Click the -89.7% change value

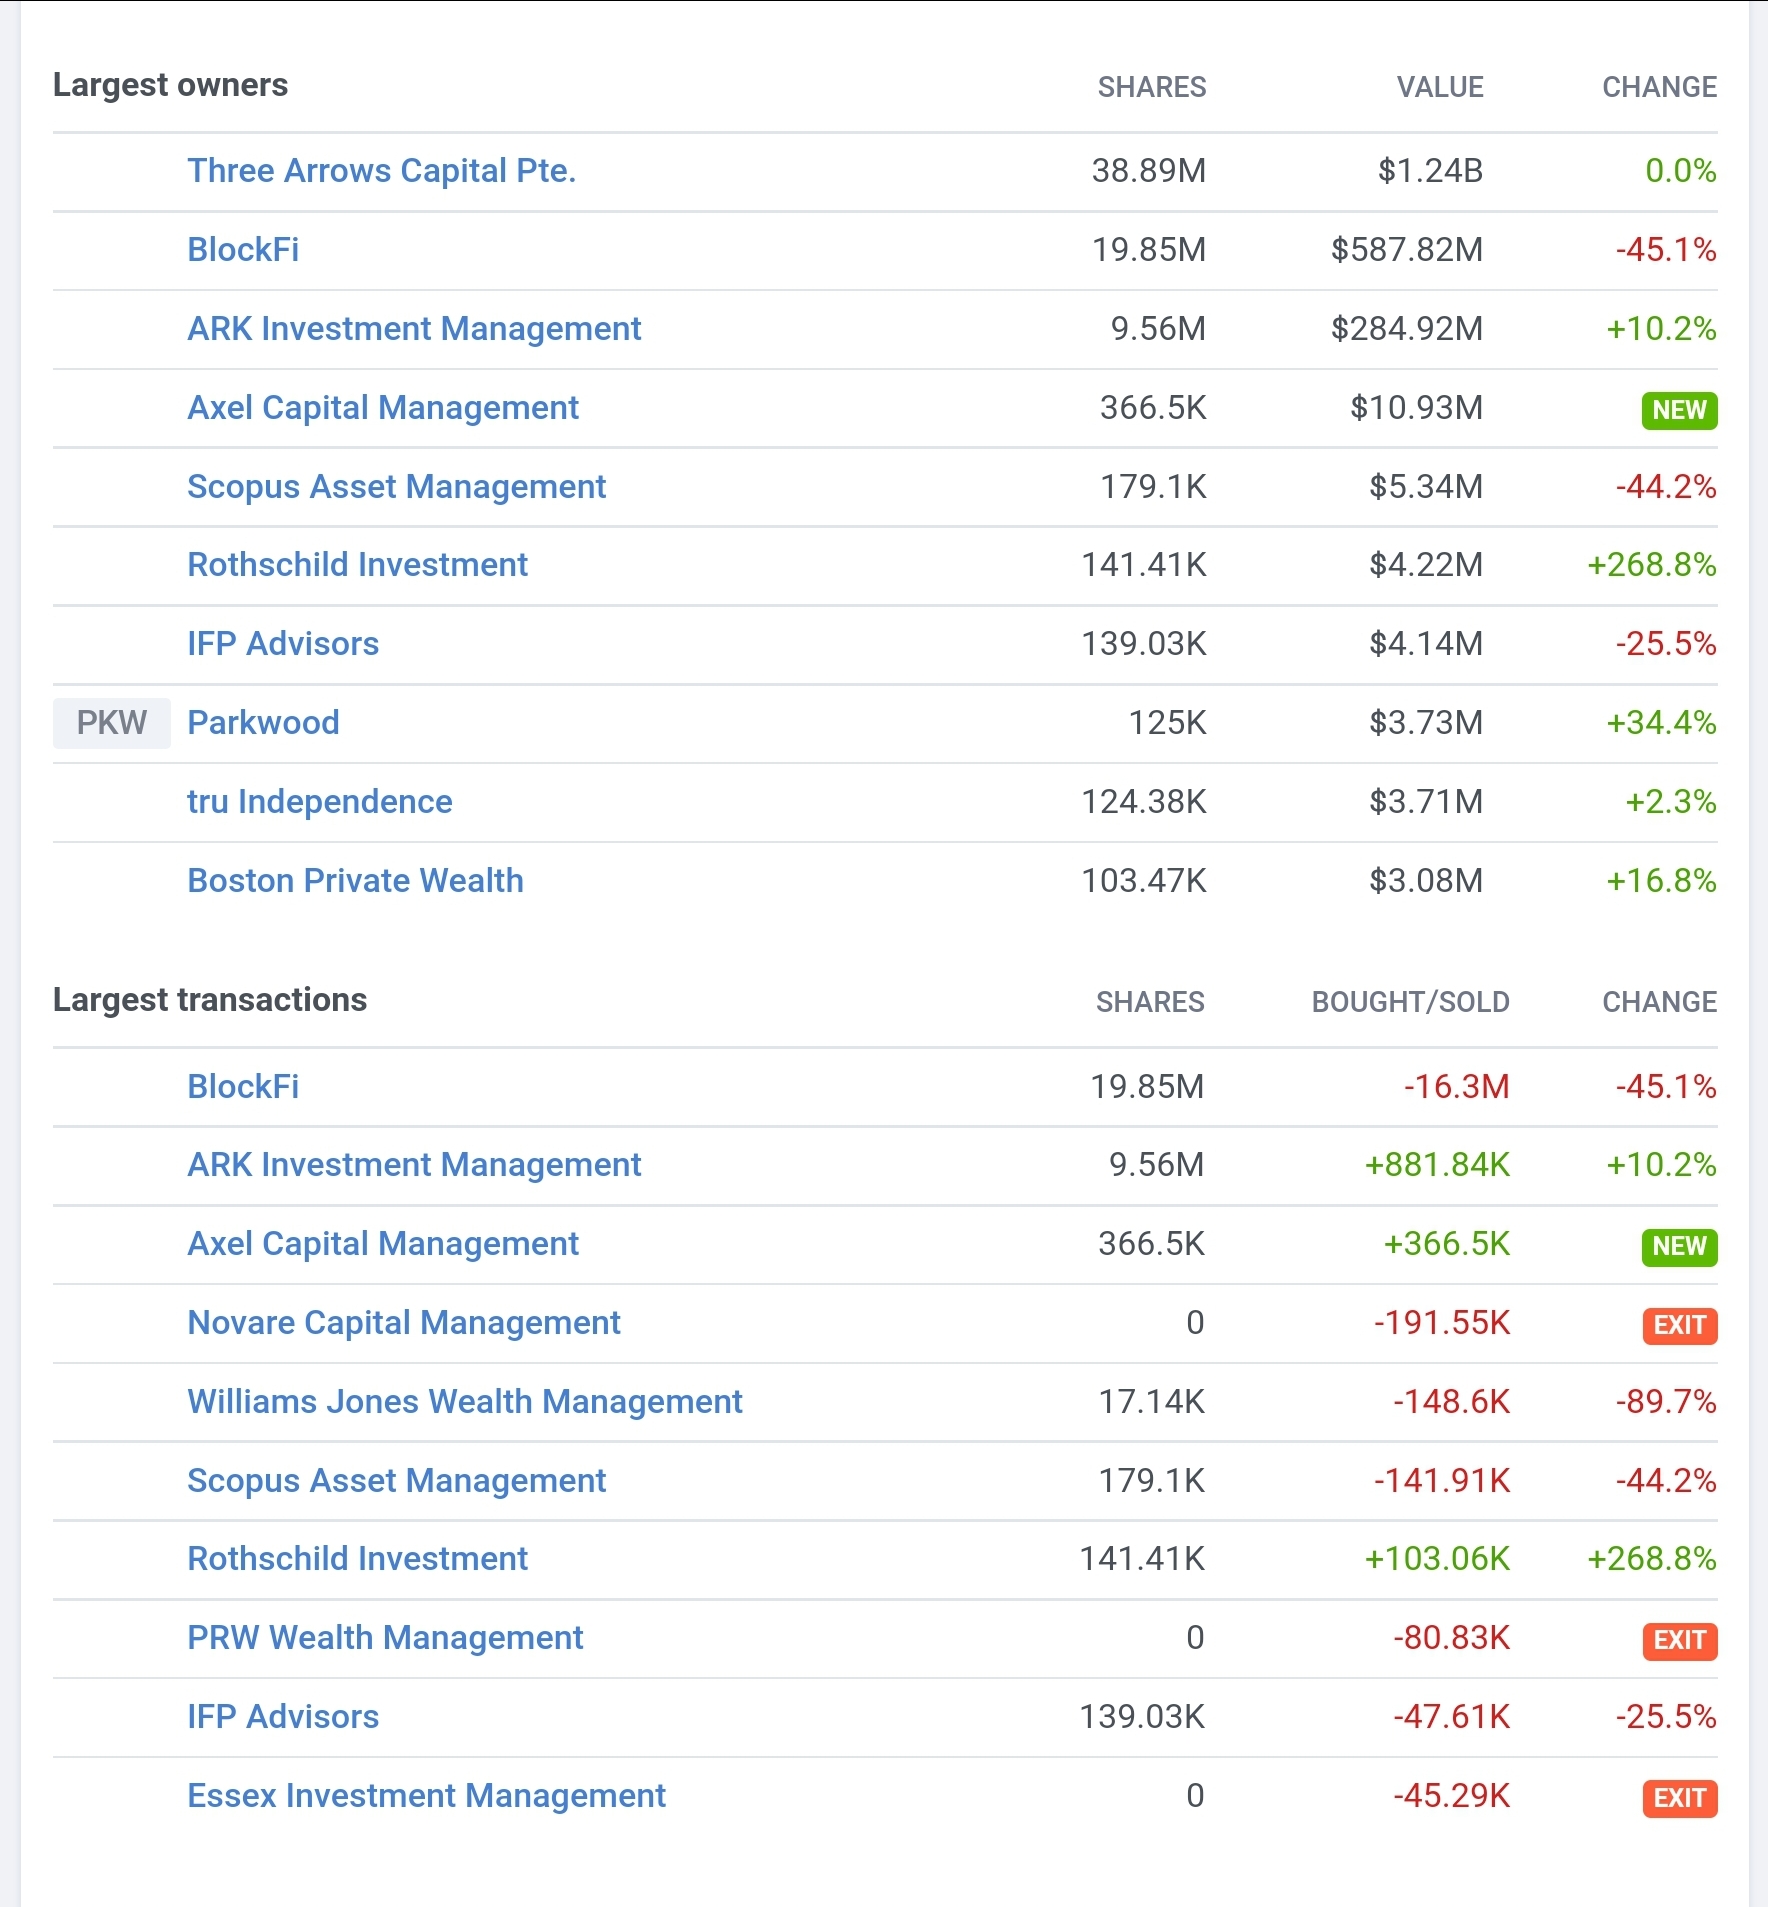pos(1666,1402)
